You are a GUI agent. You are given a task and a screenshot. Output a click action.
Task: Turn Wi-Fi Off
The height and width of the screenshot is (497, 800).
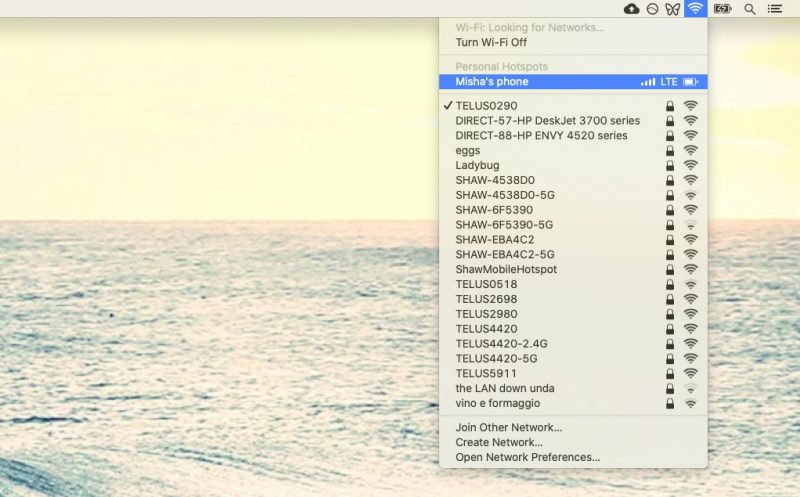[573, 42]
